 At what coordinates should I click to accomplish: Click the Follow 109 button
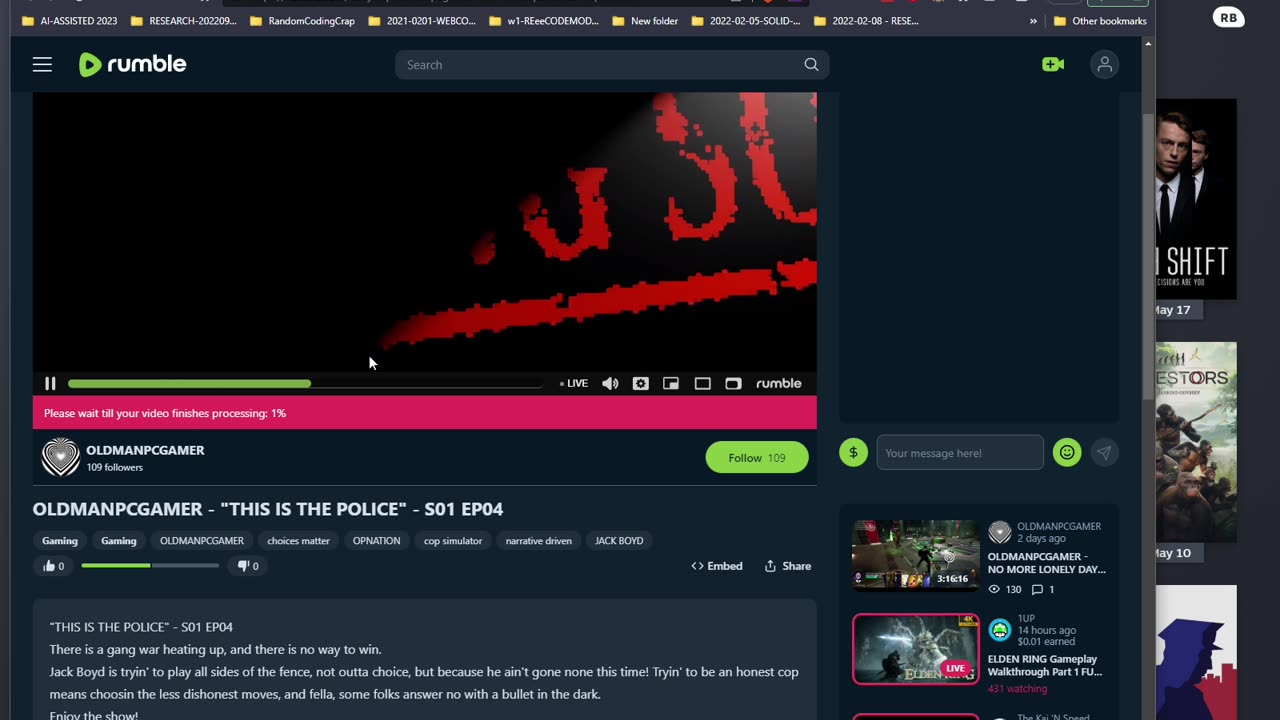(757, 457)
